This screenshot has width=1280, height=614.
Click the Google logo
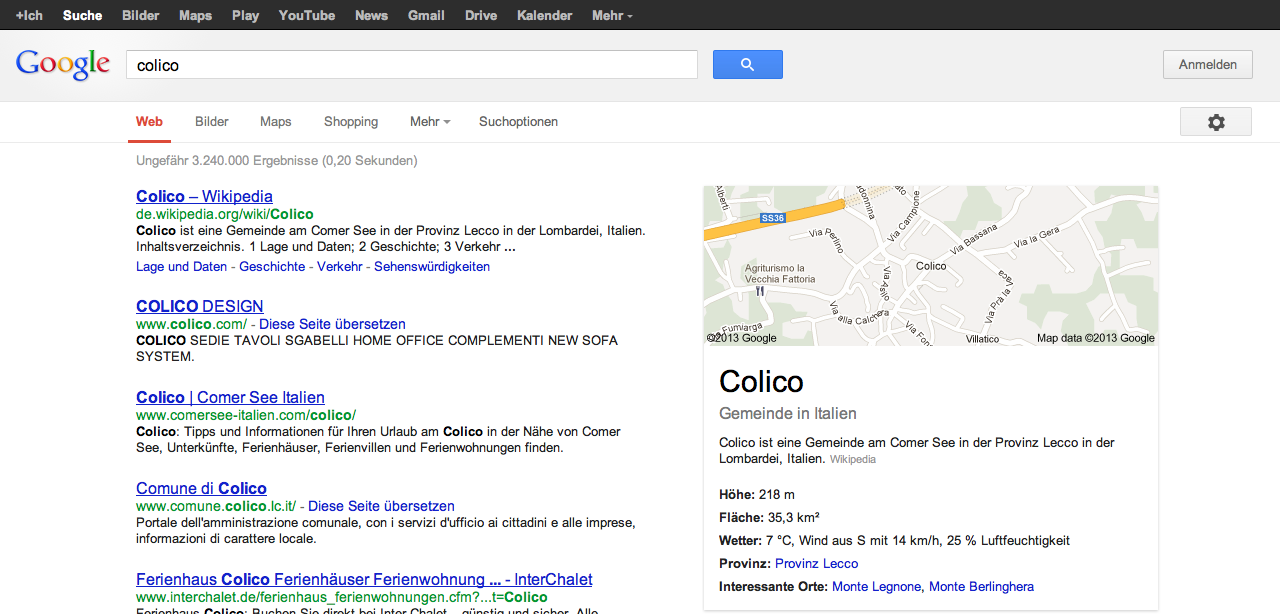(x=62, y=65)
